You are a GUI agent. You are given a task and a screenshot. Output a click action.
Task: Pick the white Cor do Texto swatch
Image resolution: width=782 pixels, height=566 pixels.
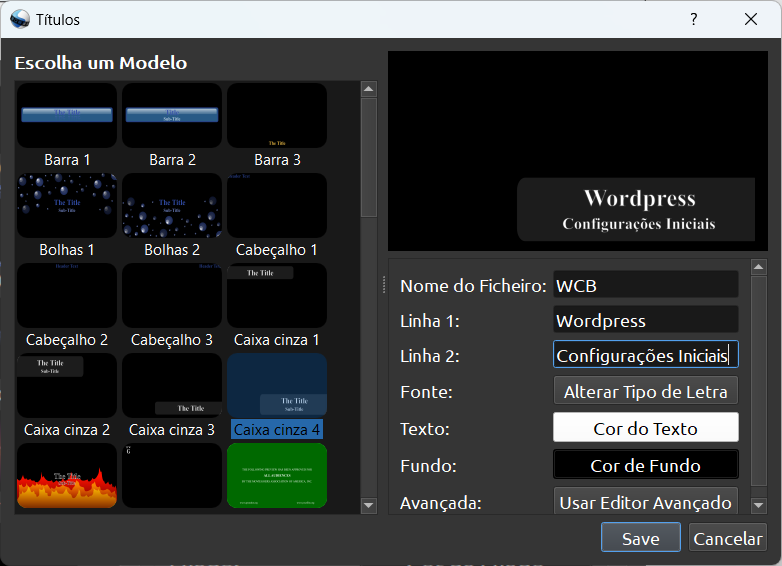click(x=646, y=429)
